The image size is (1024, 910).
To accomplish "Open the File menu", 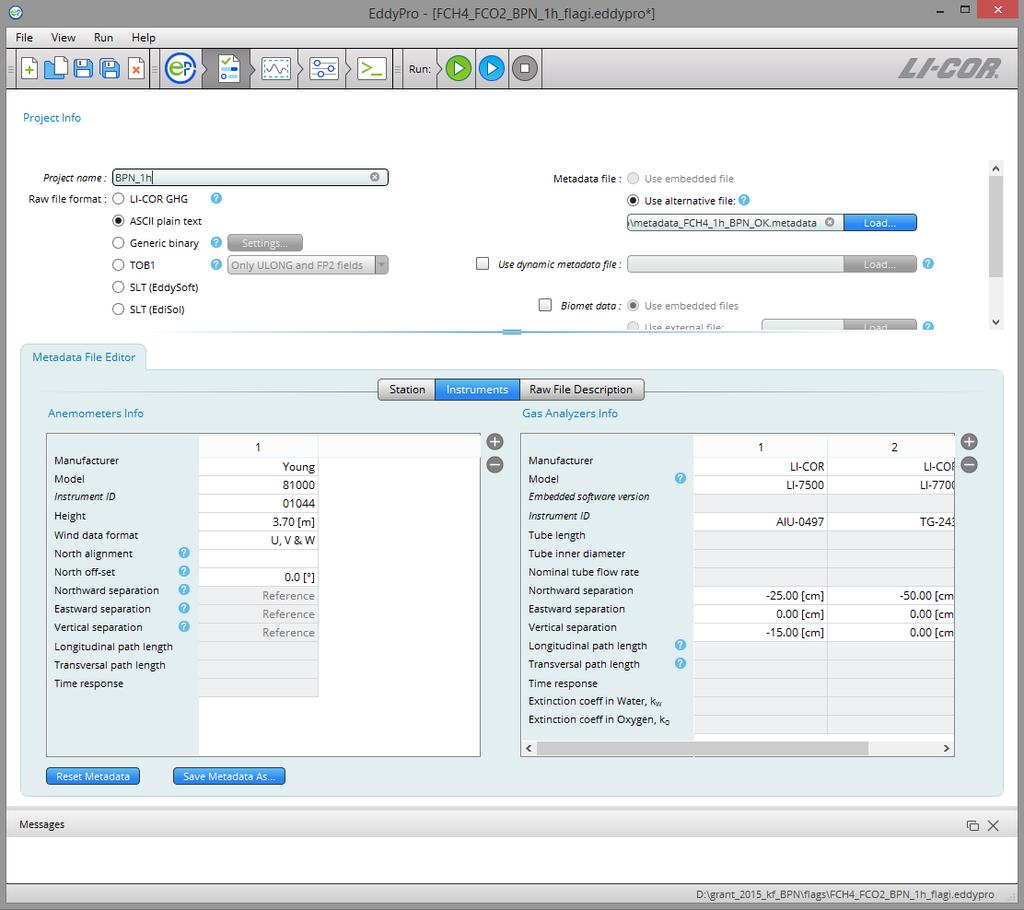I will click(x=24, y=37).
